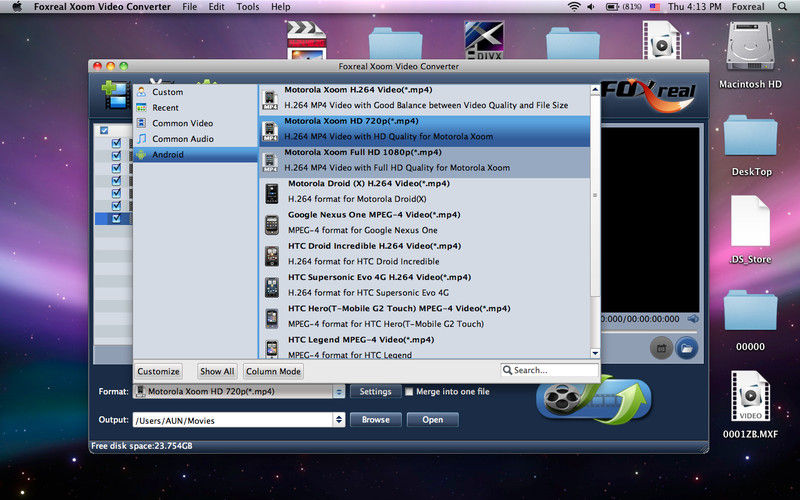
Task: Click the Google Nexus One phone icon
Action: (271, 225)
